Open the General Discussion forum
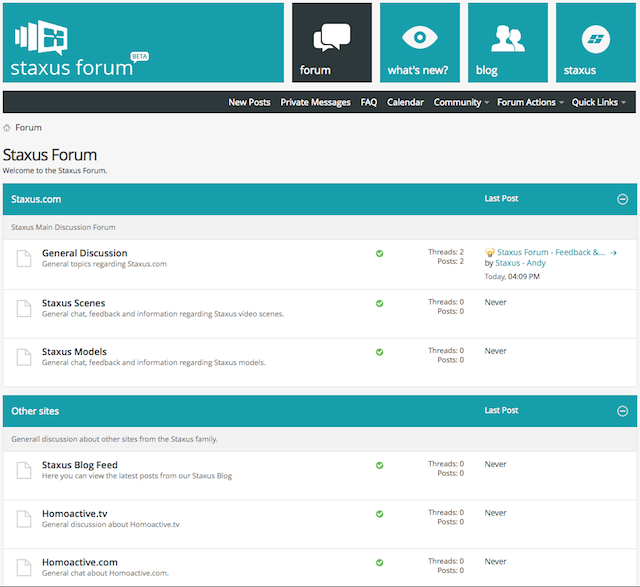 coord(84,253)
